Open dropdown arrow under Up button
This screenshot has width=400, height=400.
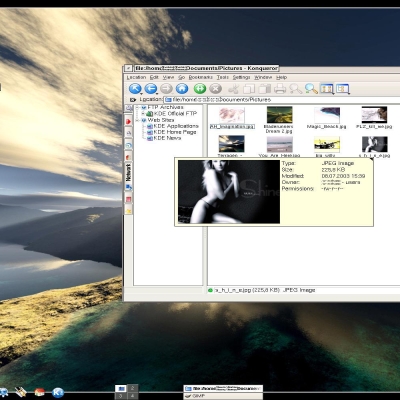(140, 94)
